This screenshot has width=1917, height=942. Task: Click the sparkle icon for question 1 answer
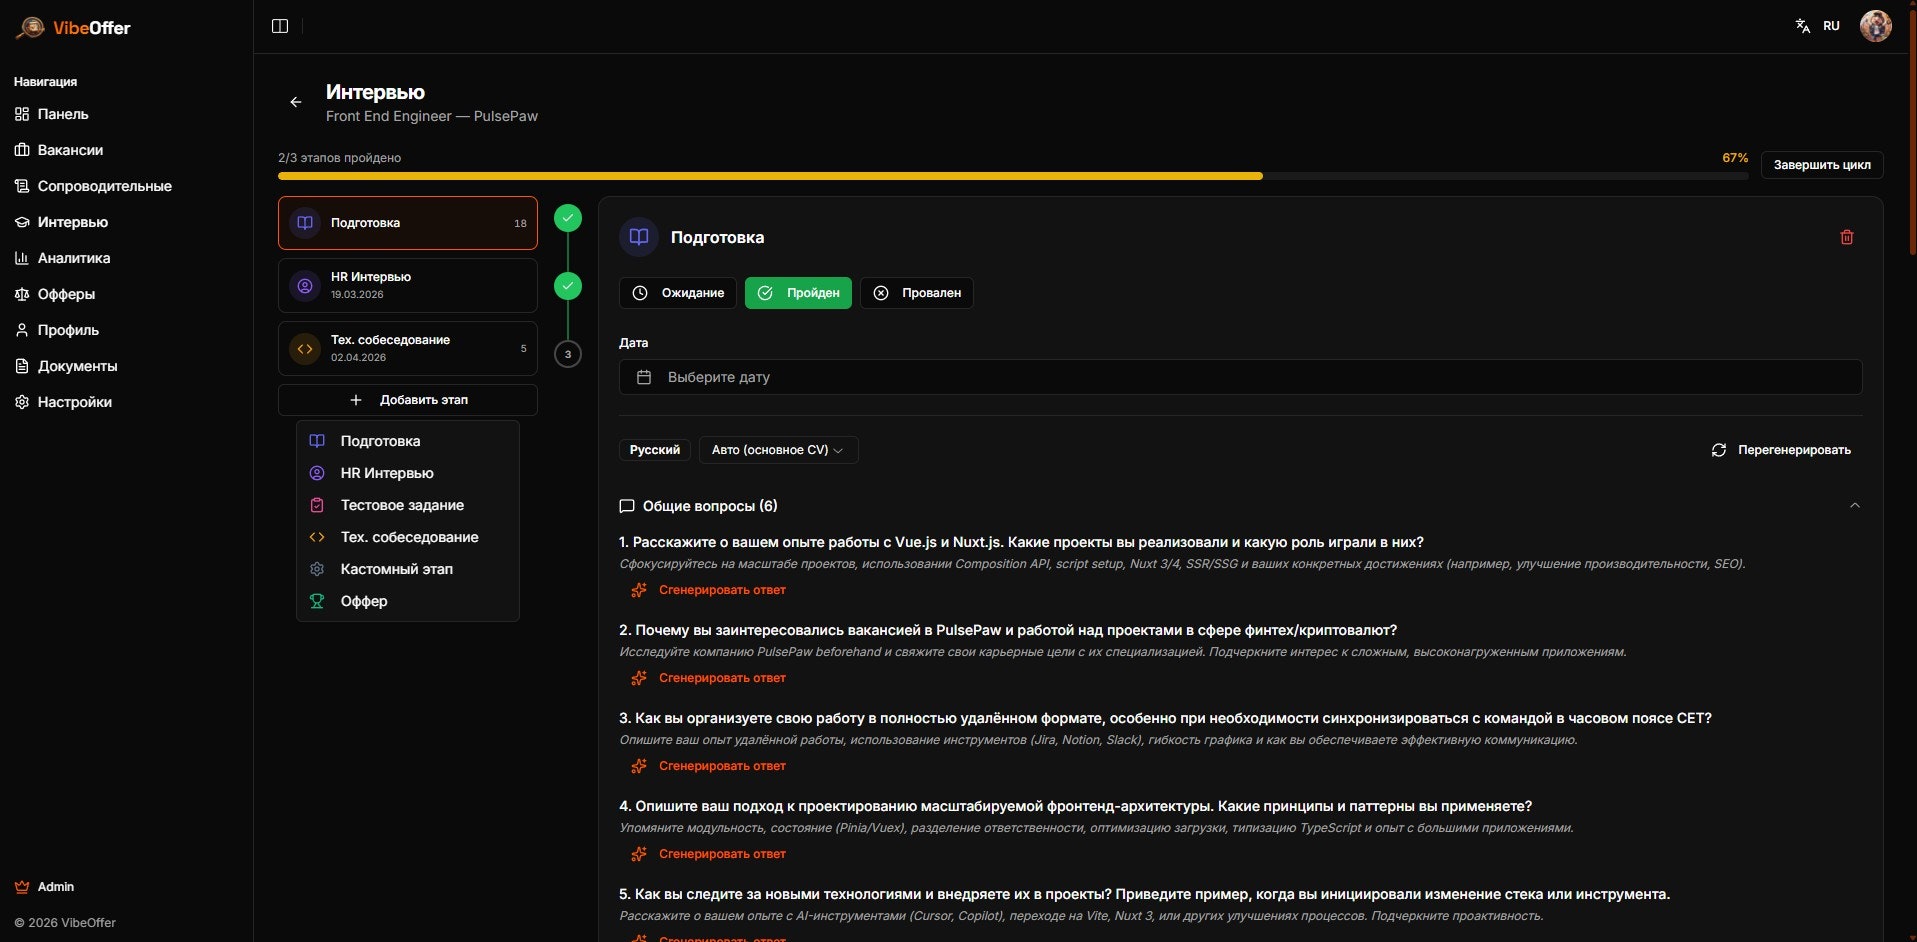point(639,590)
